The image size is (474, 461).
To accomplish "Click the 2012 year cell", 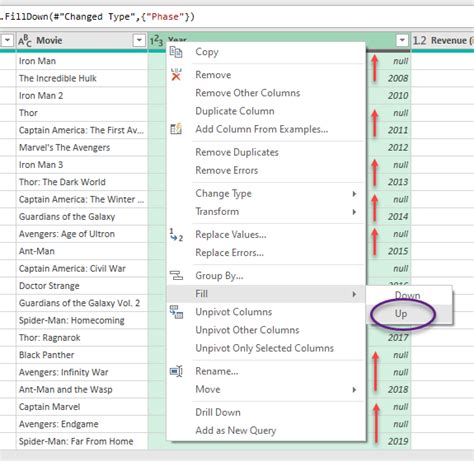I will coord(398,148).
